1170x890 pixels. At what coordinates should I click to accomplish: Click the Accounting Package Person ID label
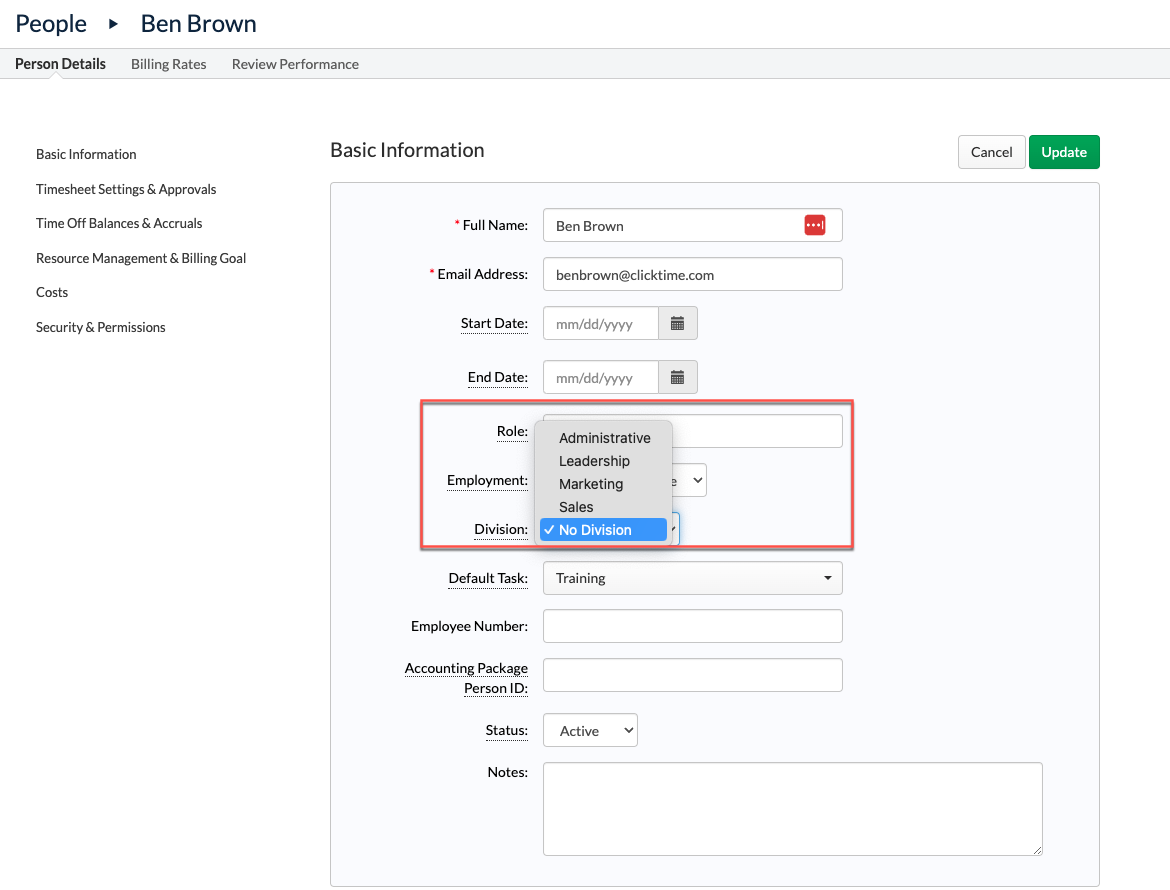coord(466,678)
